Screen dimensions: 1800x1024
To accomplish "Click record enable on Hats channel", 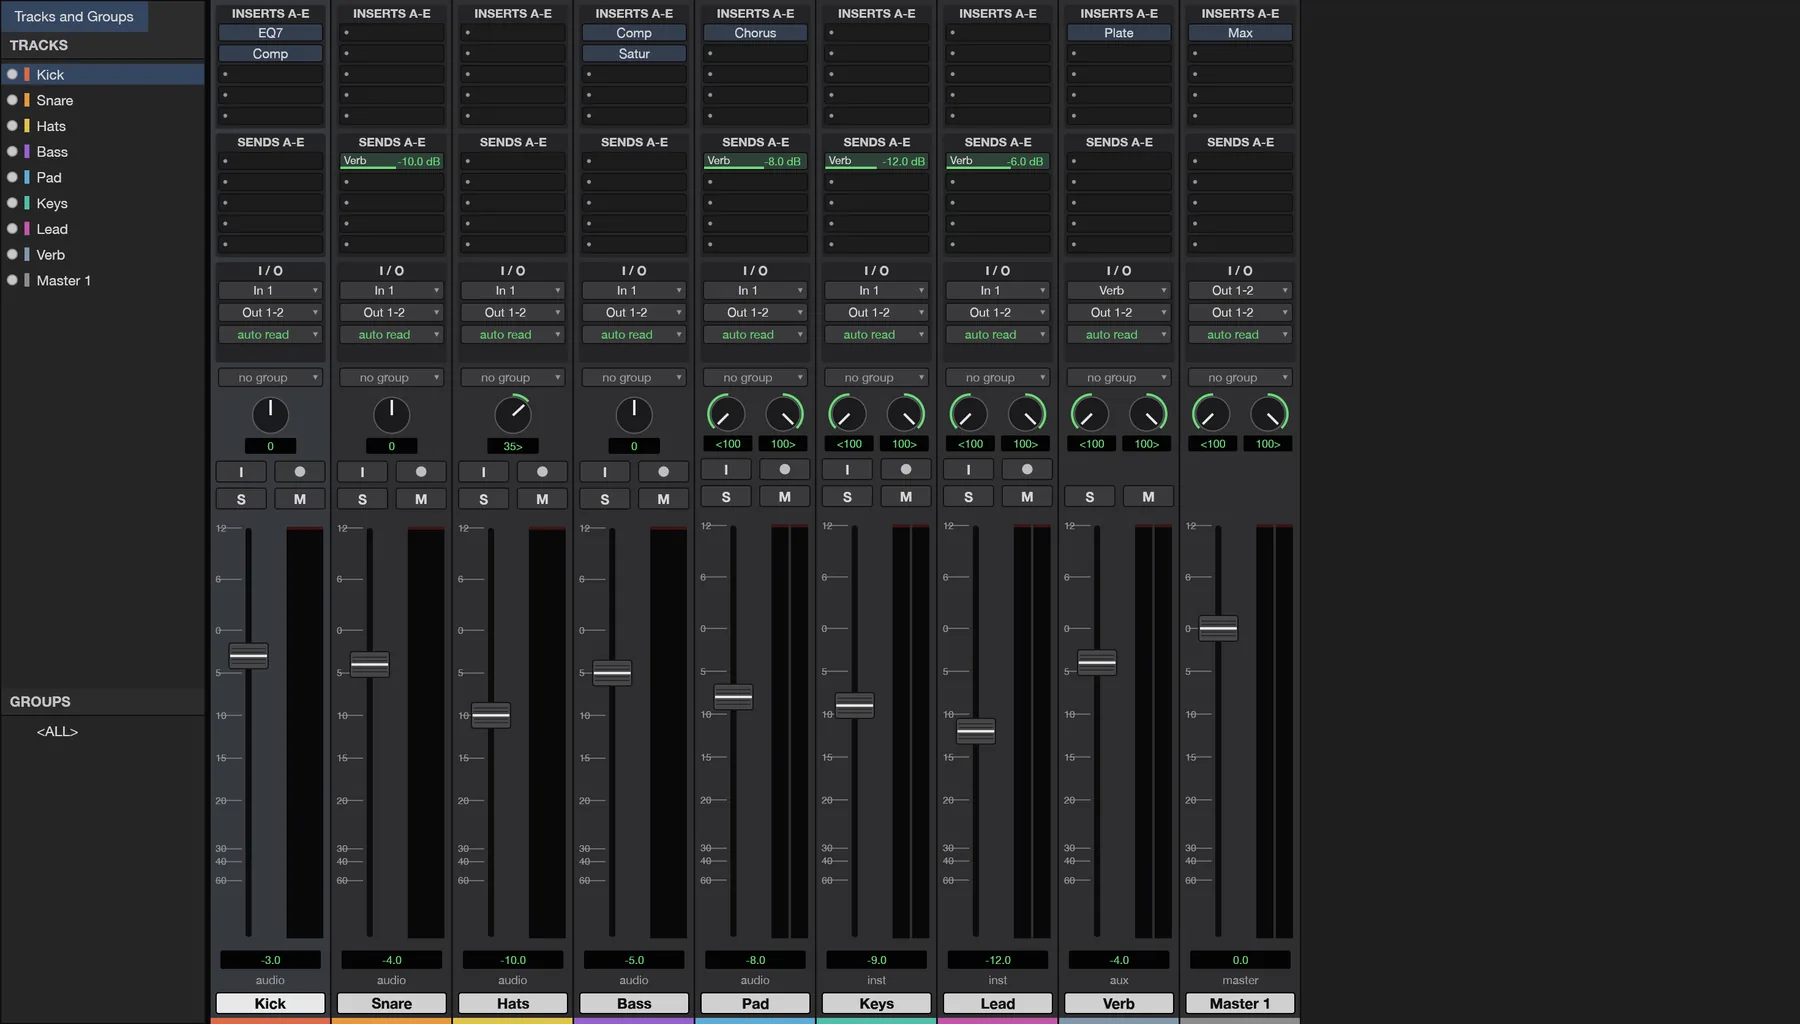I will coord(542,472).
